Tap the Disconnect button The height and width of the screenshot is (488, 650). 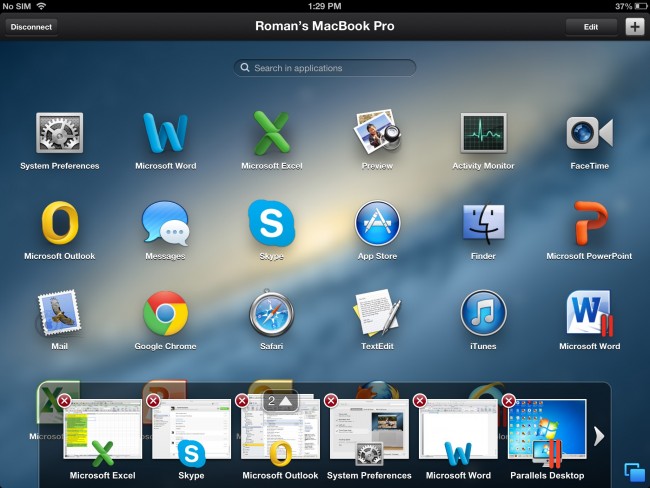(31, 27)
